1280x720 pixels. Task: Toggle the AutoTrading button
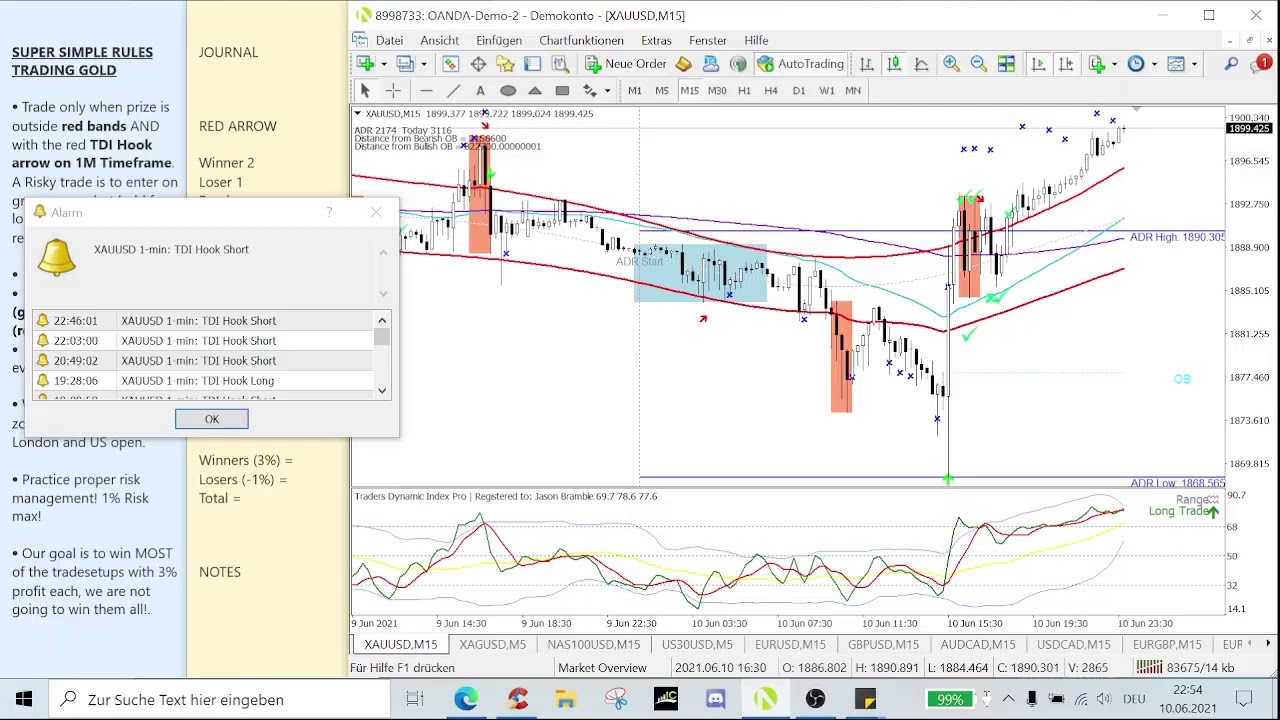pos(800,64)
